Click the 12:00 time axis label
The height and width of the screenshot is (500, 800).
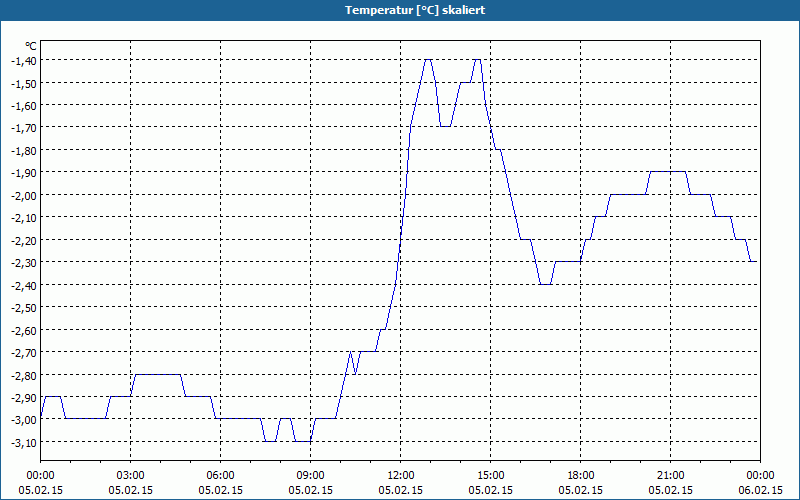[x=401, y=476]
